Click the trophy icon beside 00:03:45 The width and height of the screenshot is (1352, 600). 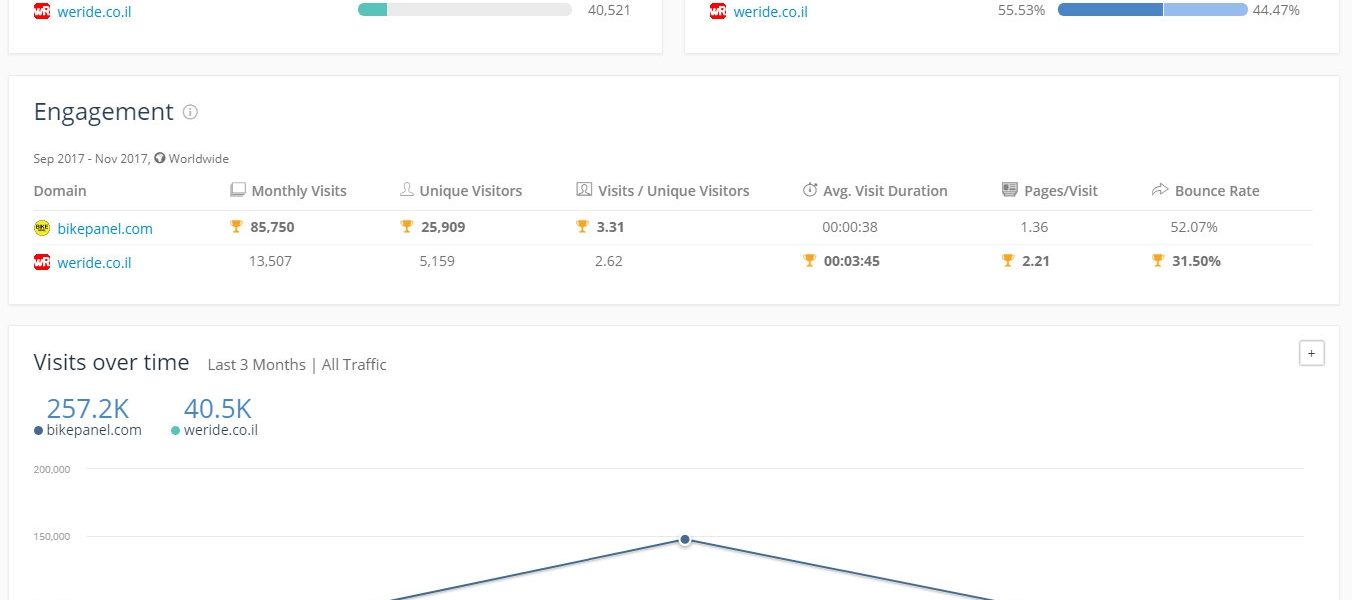coord(809,261)
